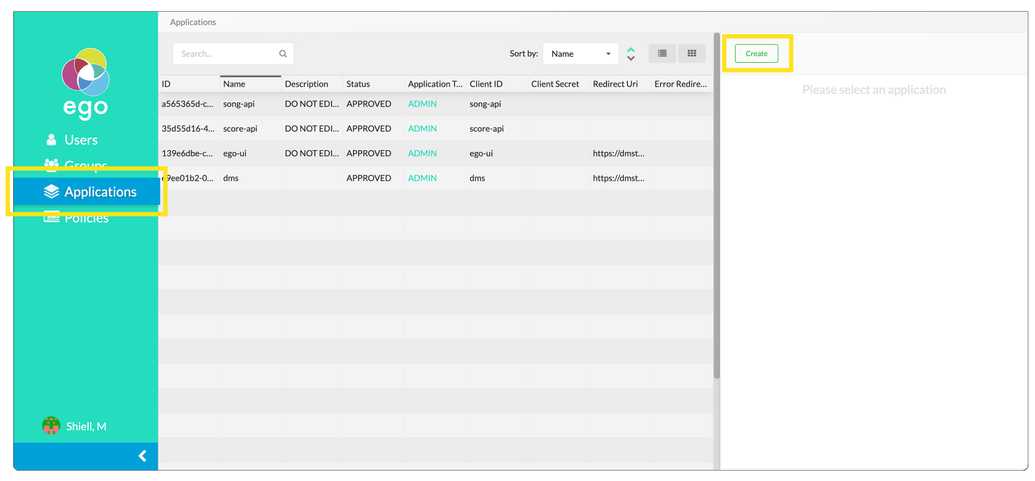Click APPROVED status in song-api row
The width and height of the screenshot is (1035, 481).
tap(369, 104)
